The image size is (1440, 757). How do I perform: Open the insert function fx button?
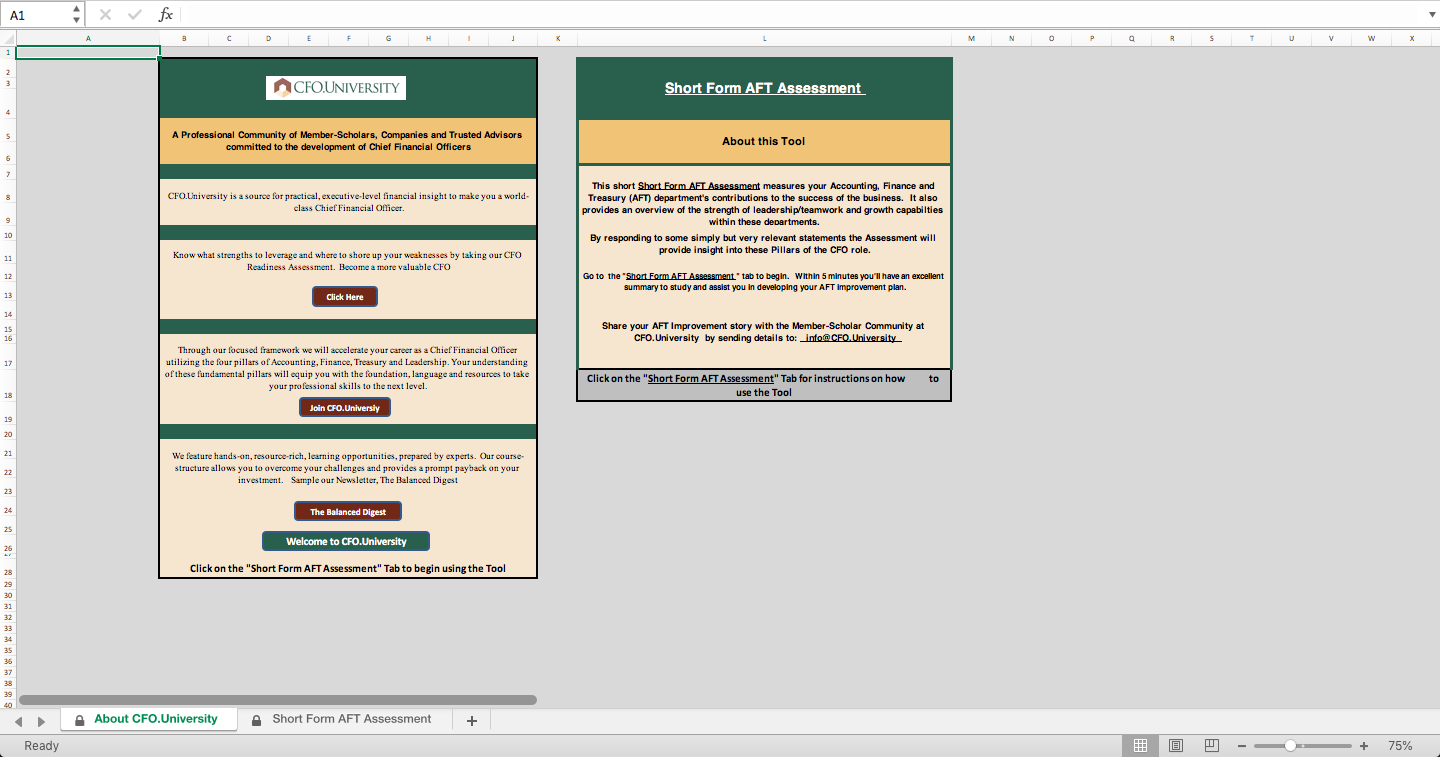[x=166, y=15]
